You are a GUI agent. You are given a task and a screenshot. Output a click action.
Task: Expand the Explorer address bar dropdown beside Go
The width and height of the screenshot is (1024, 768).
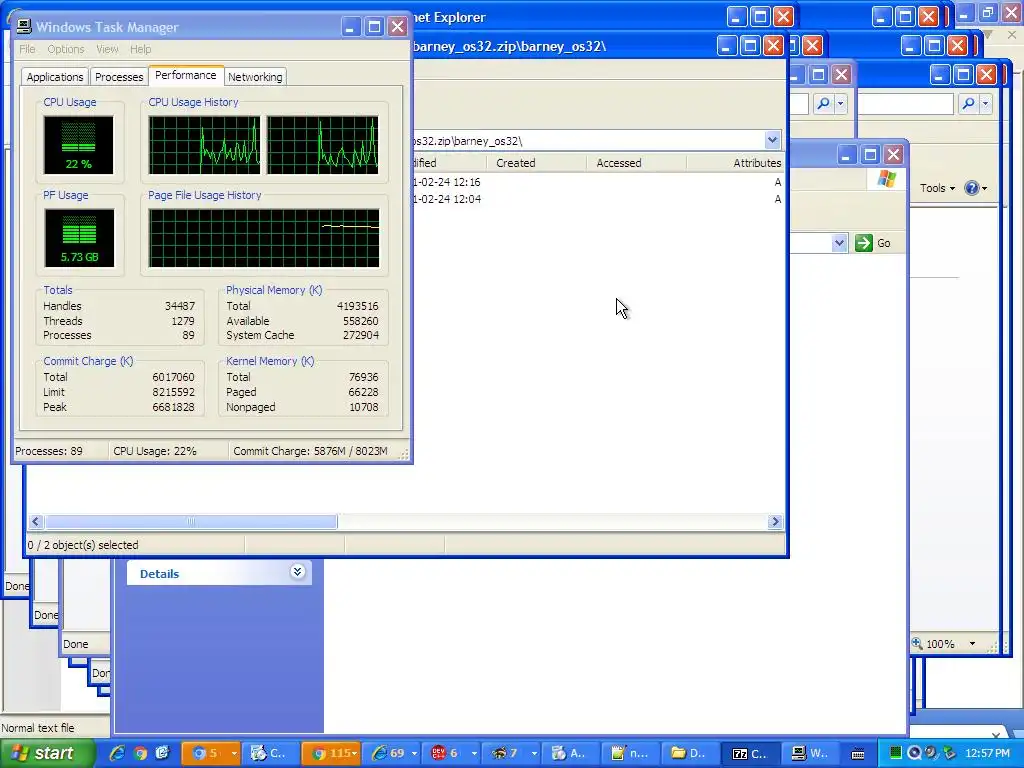[x=839, y=243]
